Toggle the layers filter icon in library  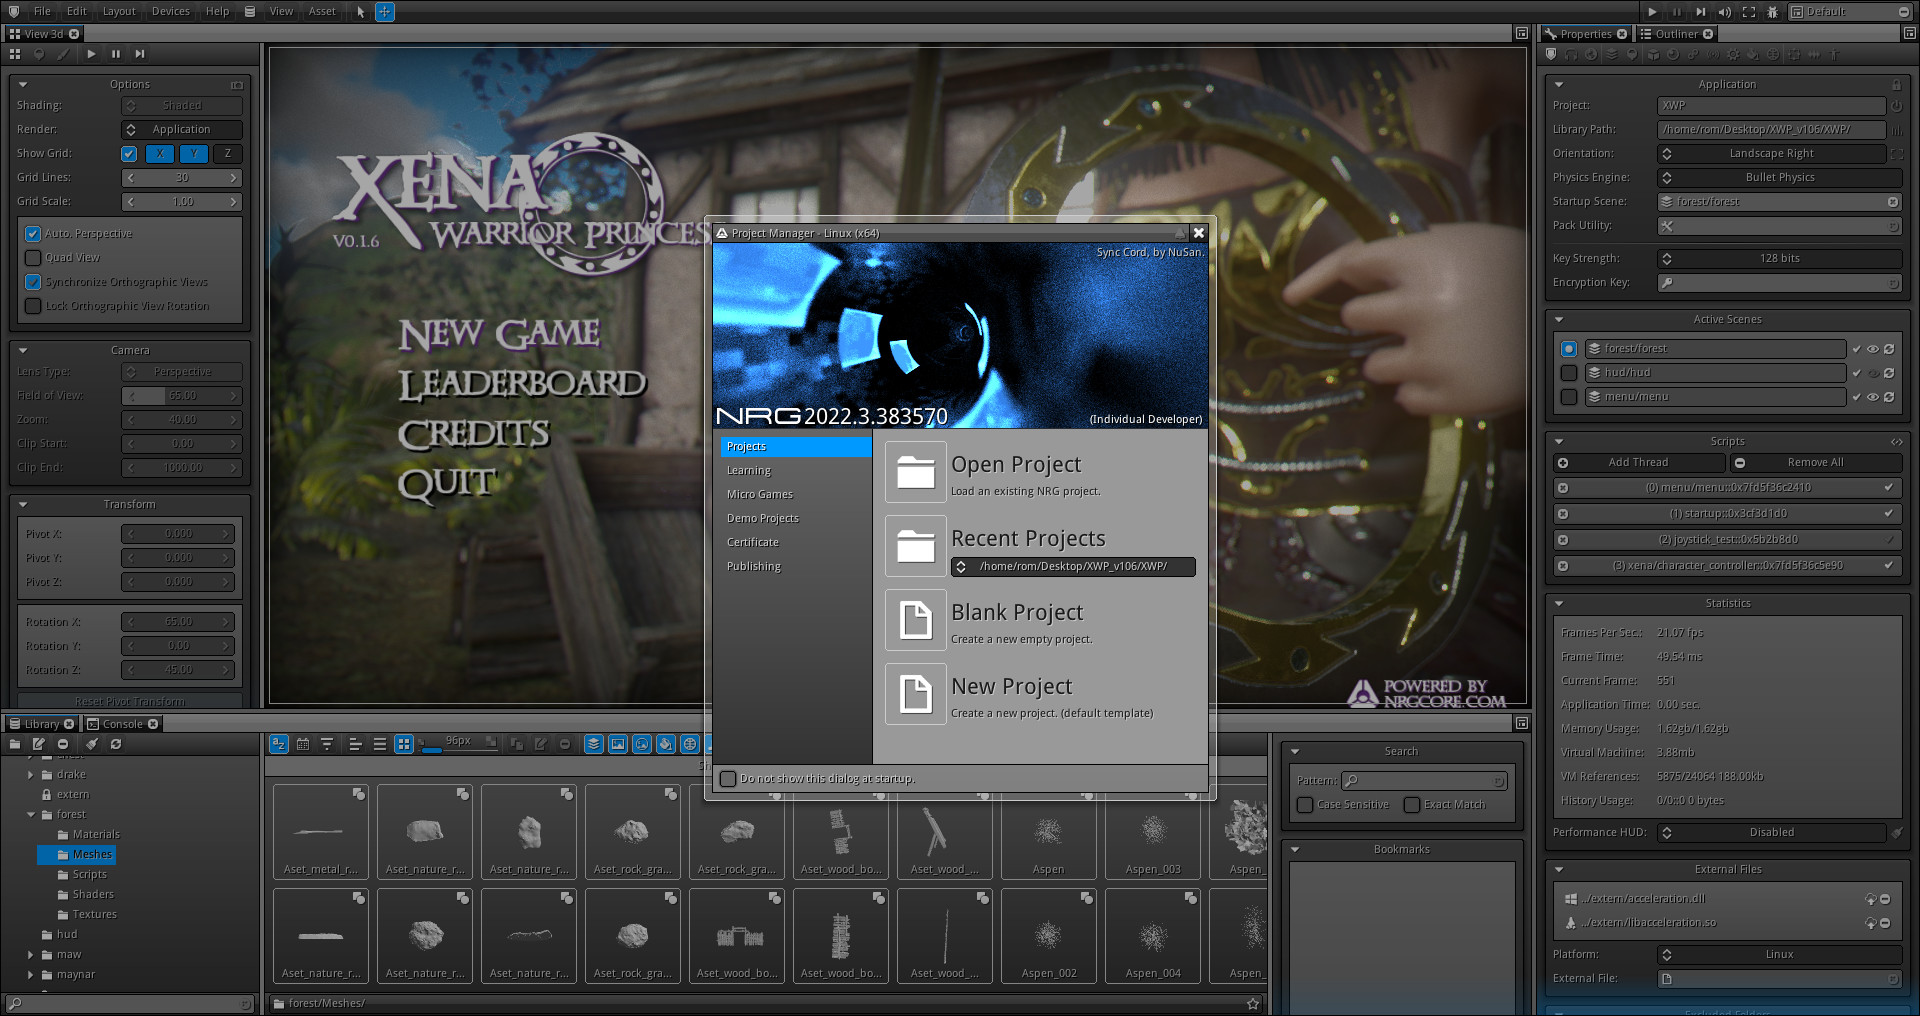(593, 744)
